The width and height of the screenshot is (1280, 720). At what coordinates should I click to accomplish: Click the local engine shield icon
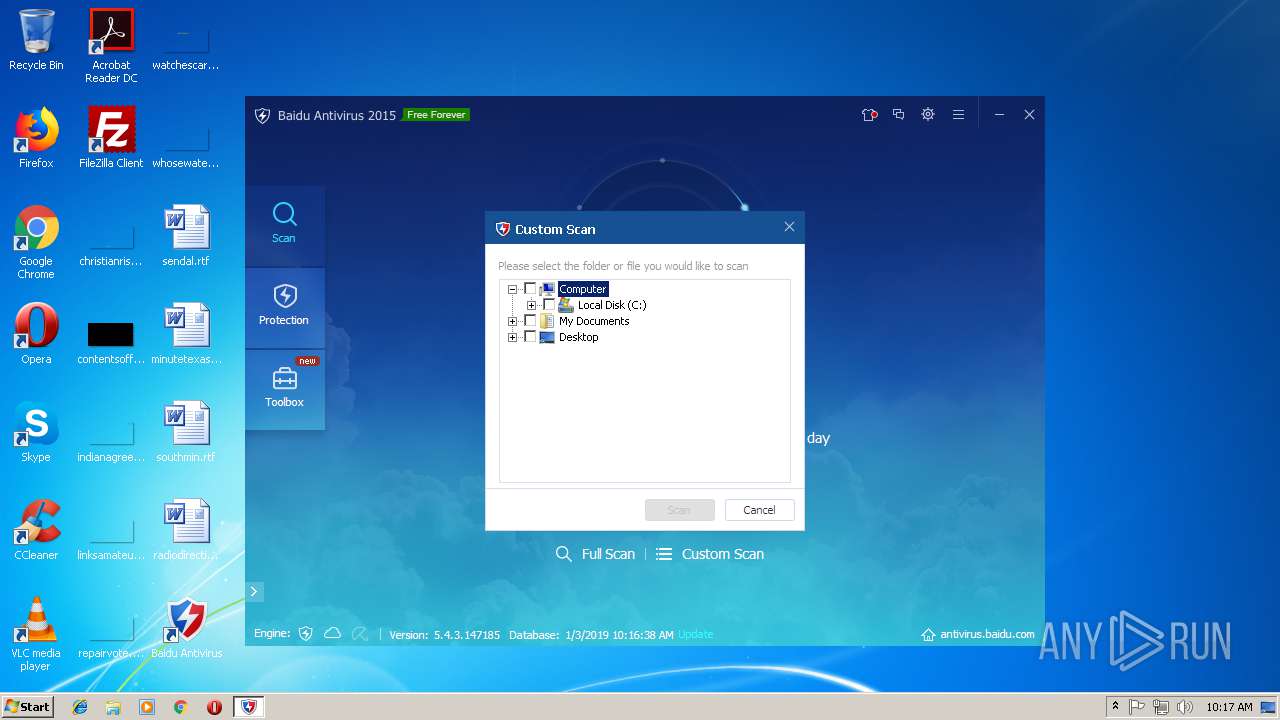[x=306, y=634]
